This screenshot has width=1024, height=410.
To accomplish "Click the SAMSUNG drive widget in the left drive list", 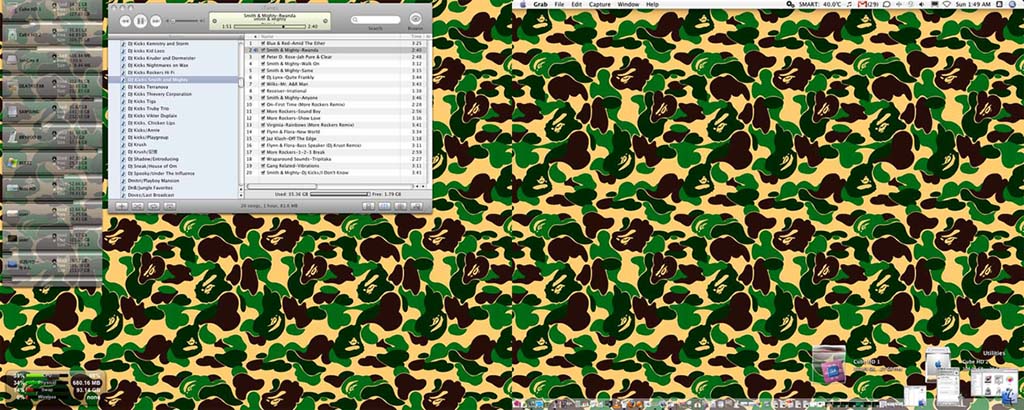I will click(x=52, y=111).
